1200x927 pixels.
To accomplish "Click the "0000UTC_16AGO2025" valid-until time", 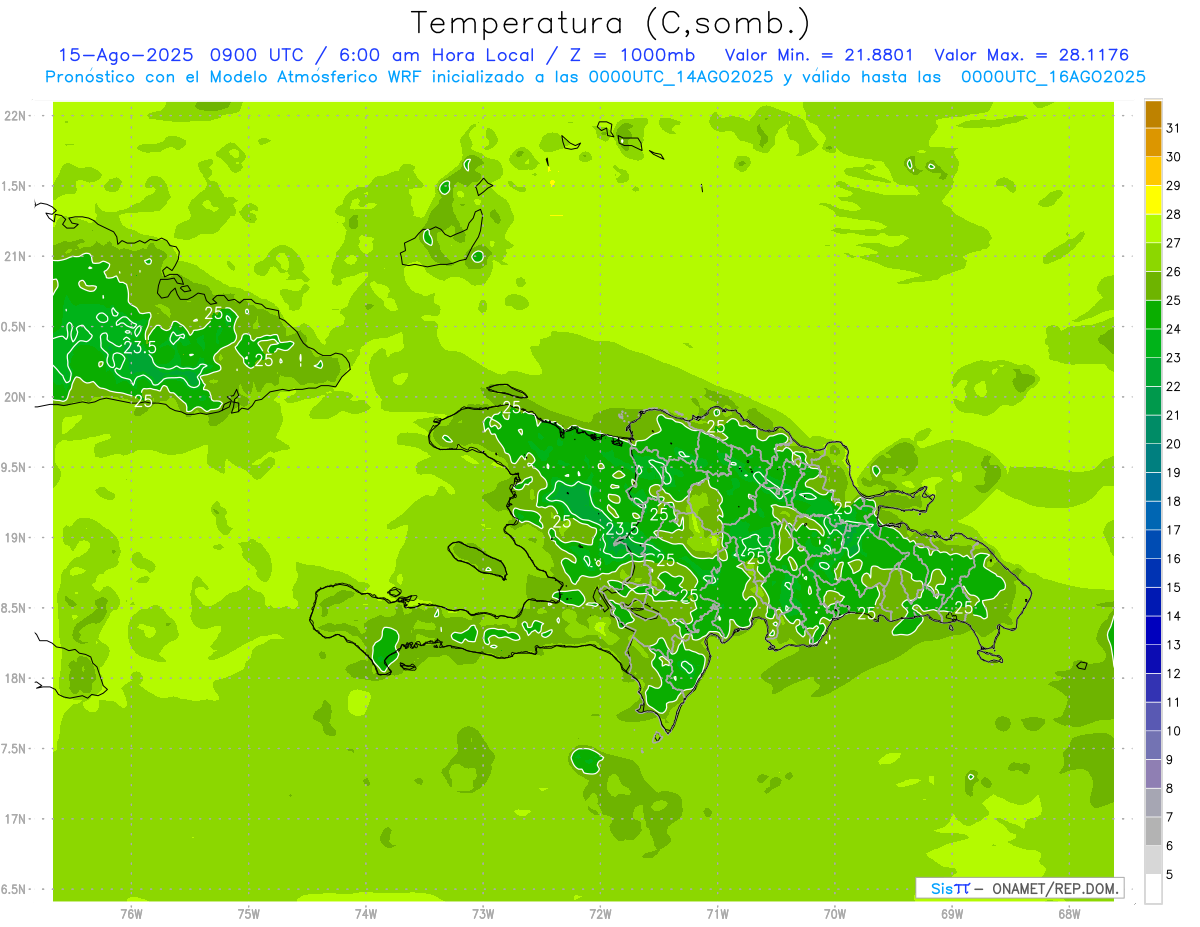I will coord(1053,77).
